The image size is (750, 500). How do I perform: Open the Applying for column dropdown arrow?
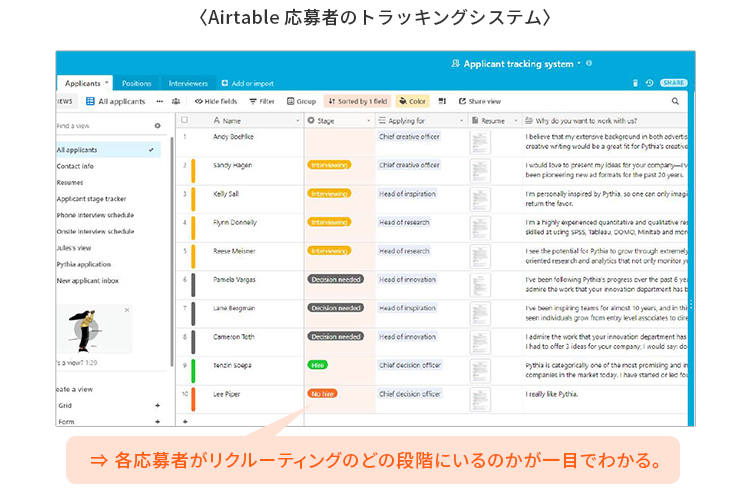point(461,121)
